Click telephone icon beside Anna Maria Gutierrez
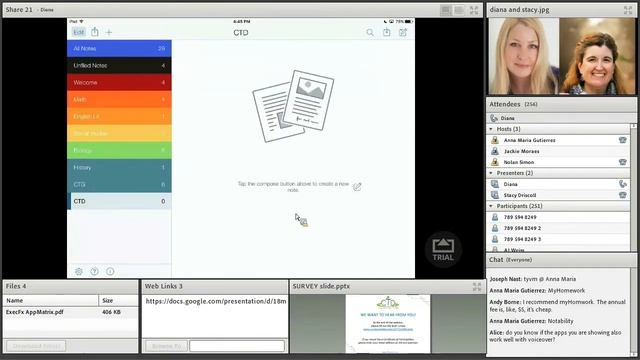 click(x=622, y=140)
